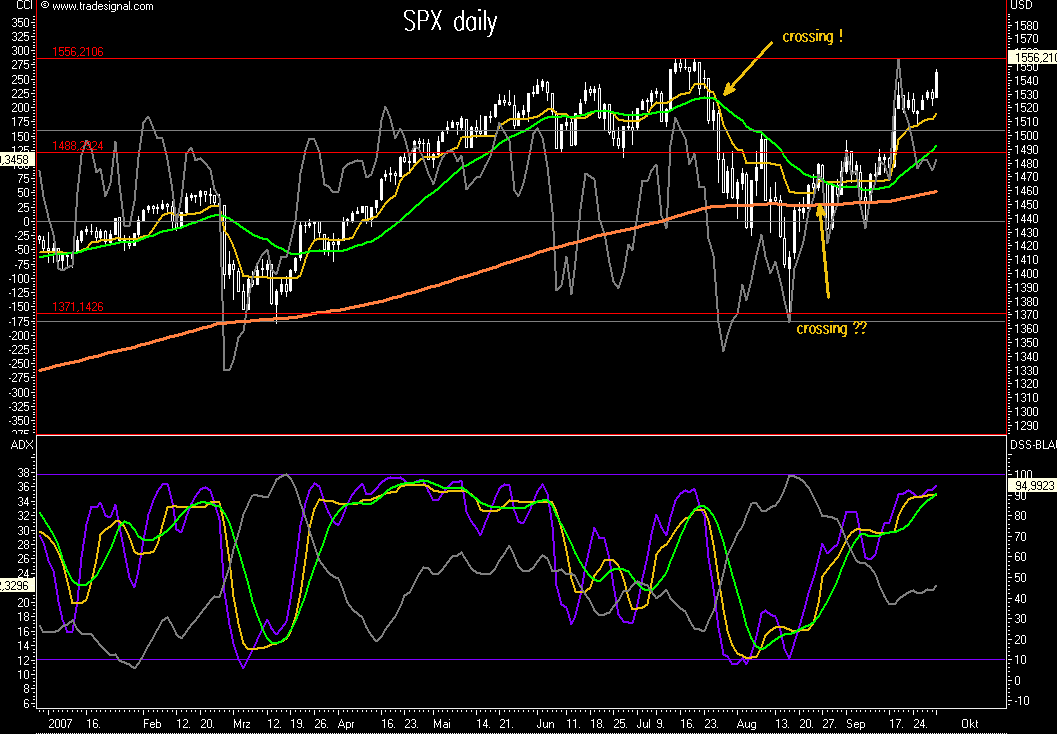The width and height of the screenshot is (1057, 734).
Task: Click the USD axis label at top right
Action: coord(1020,6)
